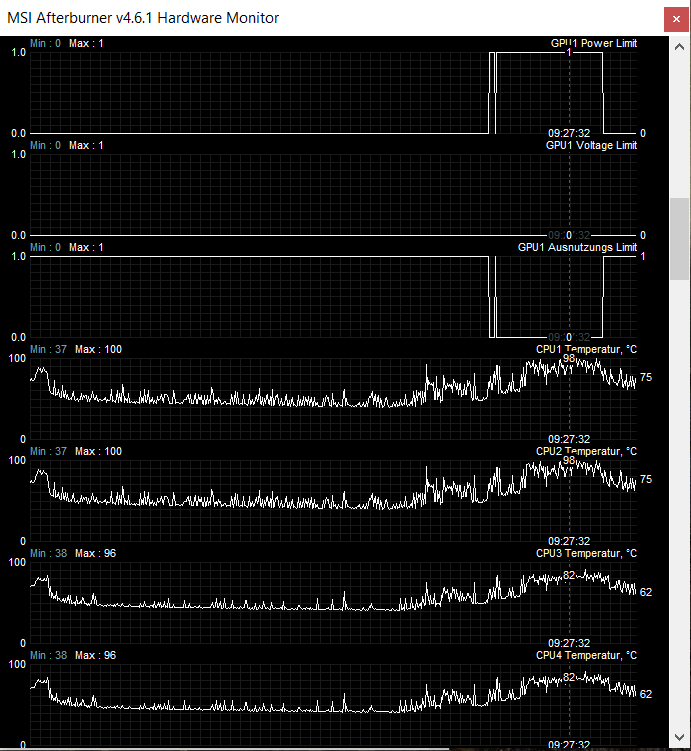The image size is (691, 751).
Task: Click the 09:27:32 timestamp in the CPU3 graph
Action: [569, 643]
